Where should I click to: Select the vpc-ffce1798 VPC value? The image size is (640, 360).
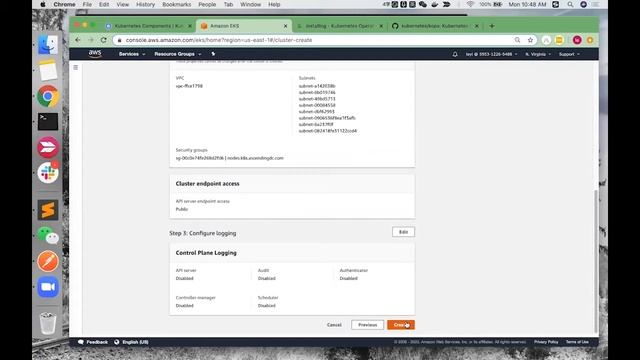point(189,86)
